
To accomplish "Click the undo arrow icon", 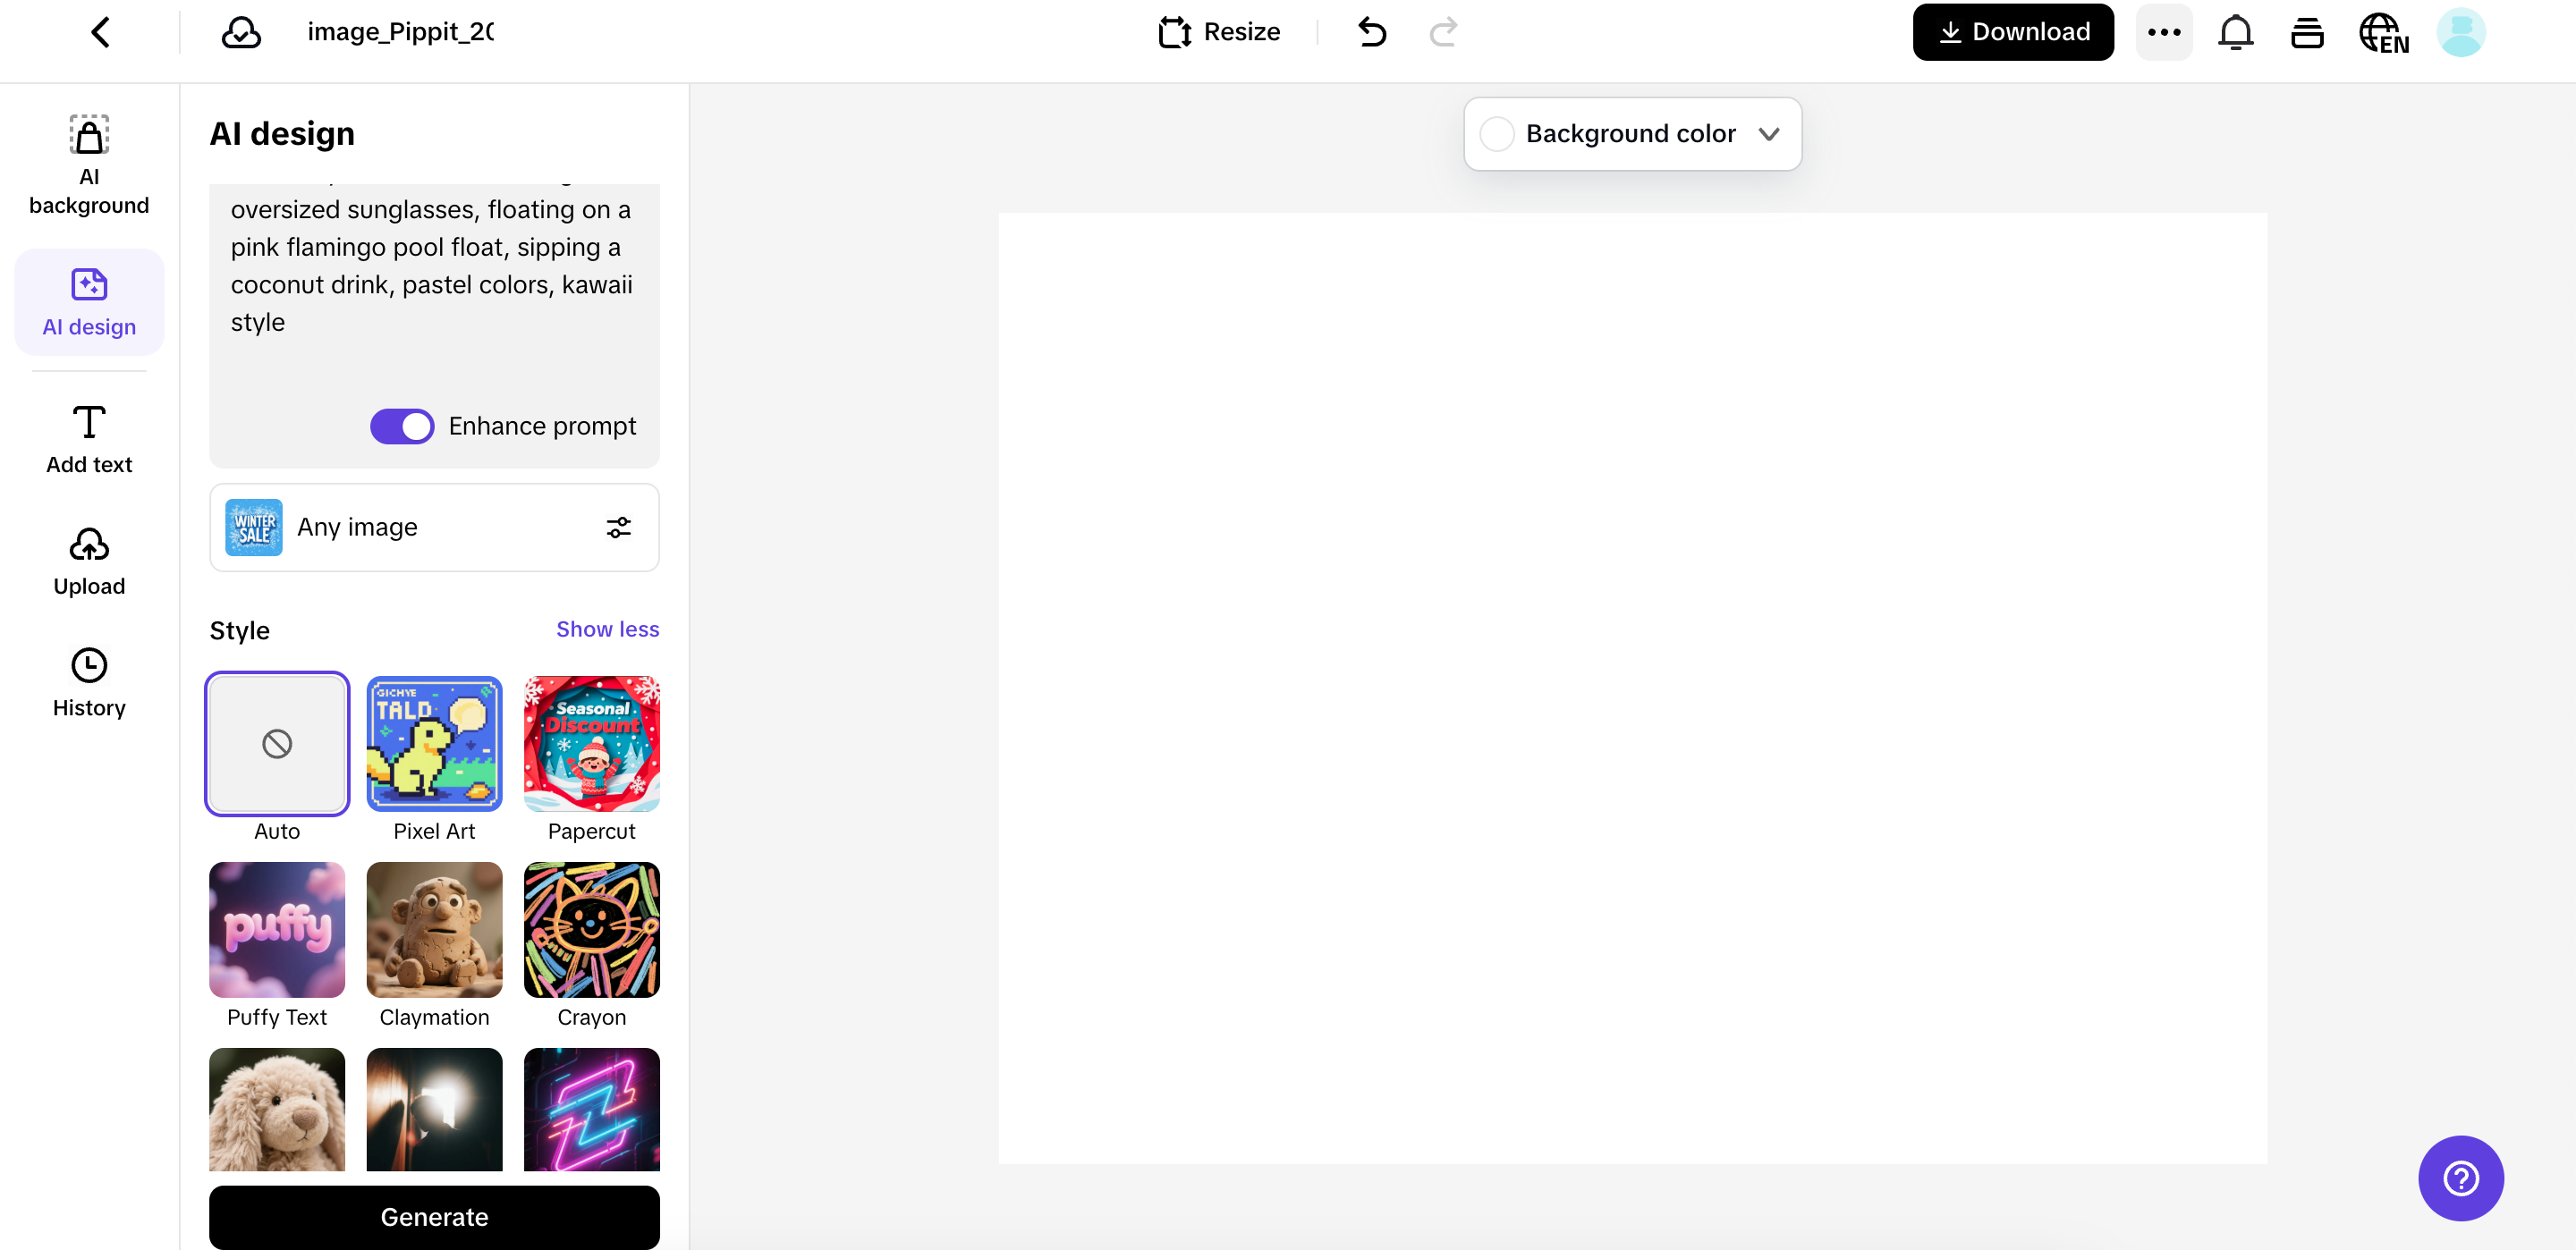I will [1372, 32].
